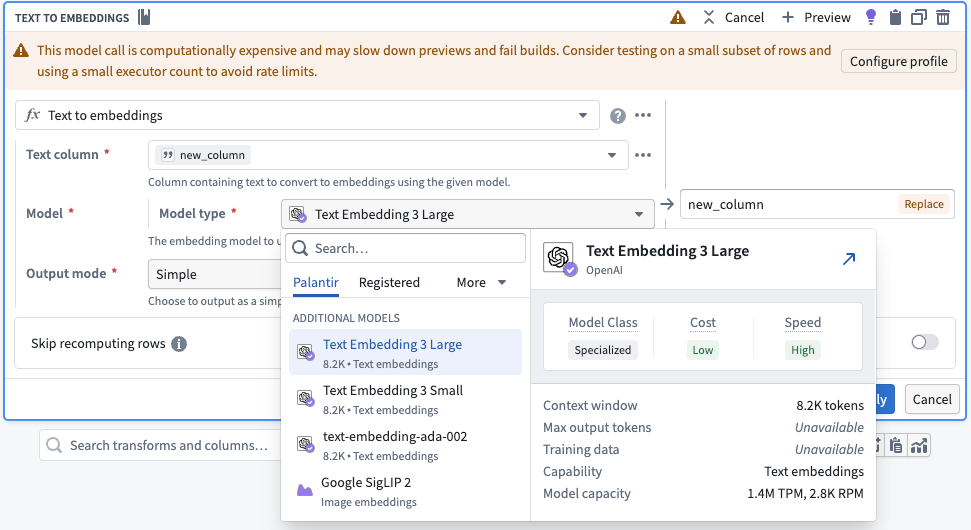Viewport: 971px width, 530px height.
Task: Click the Cancel button at the bottom right
Action: 932,399
